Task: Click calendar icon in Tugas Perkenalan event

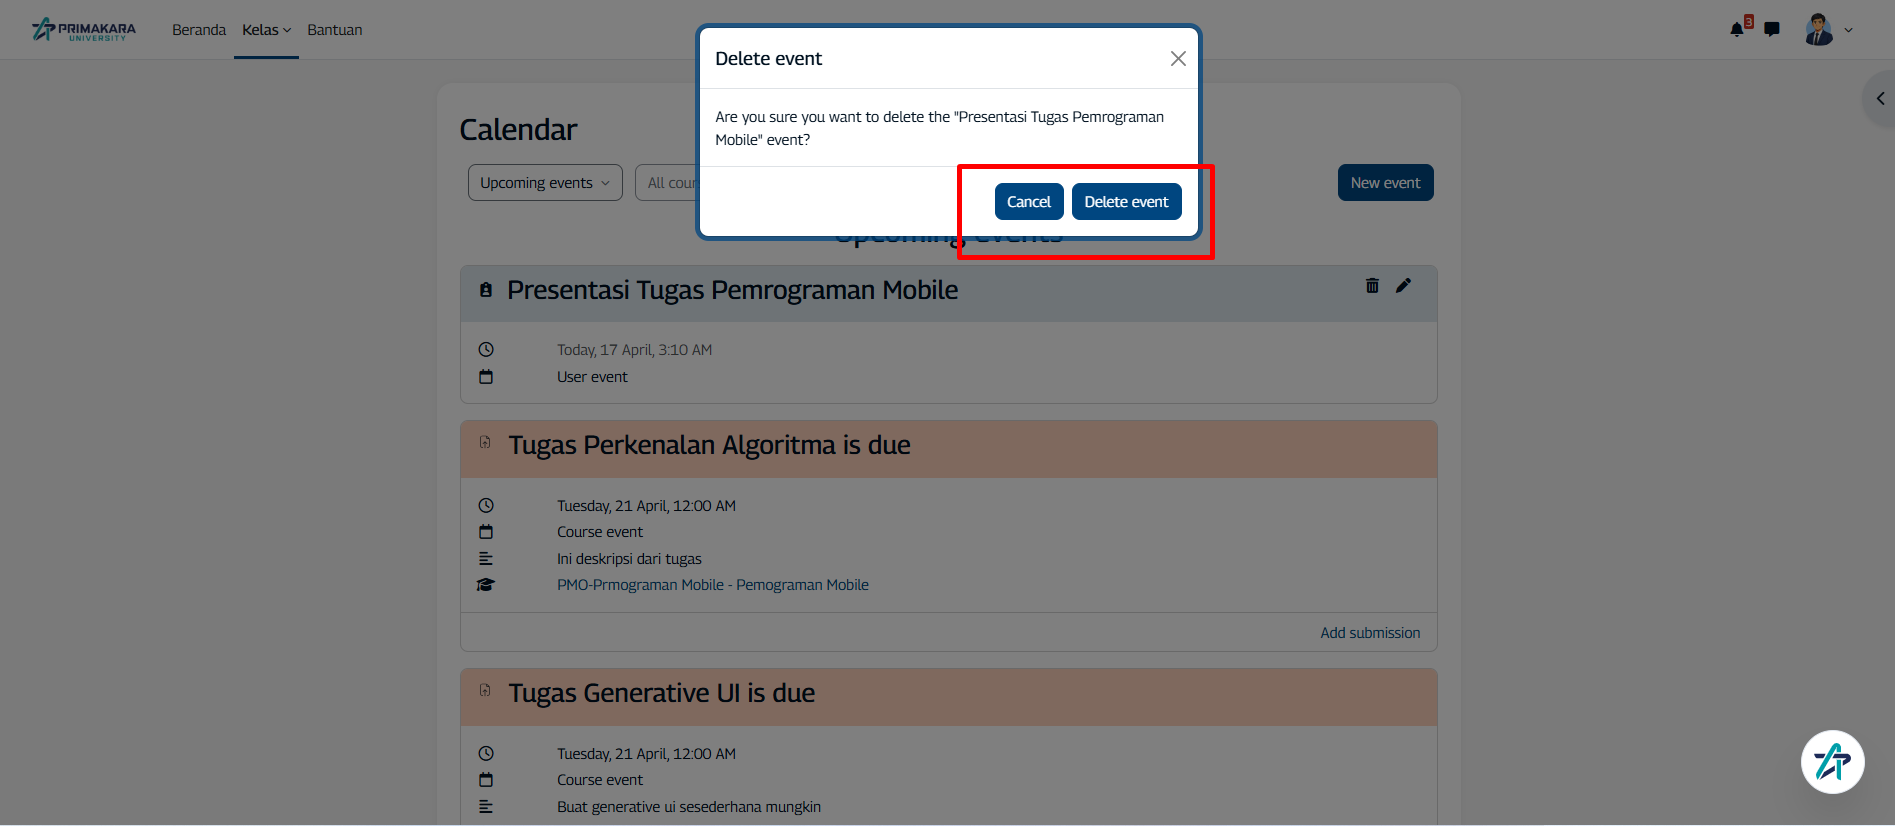Action: [x=486, y=532]
